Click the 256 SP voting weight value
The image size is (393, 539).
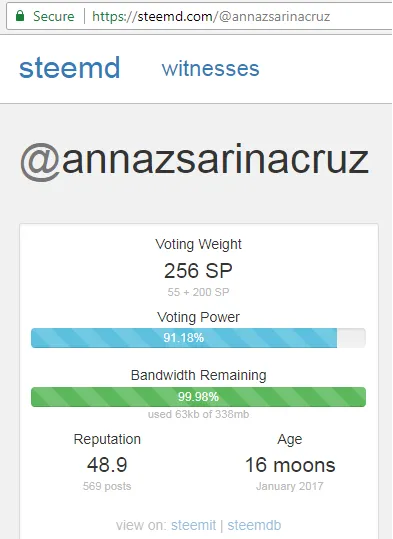tap(198, 271)
